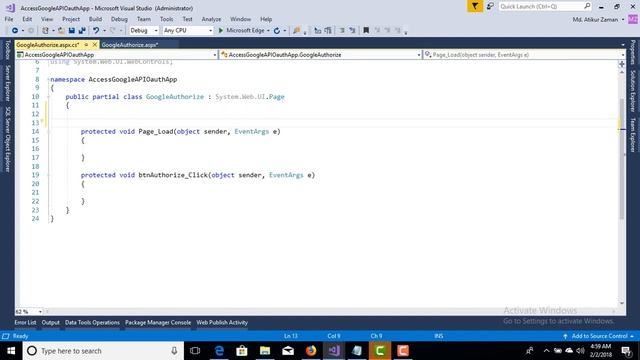
Task: Open Firefox from the taskbar
Action: coord(311,351)
